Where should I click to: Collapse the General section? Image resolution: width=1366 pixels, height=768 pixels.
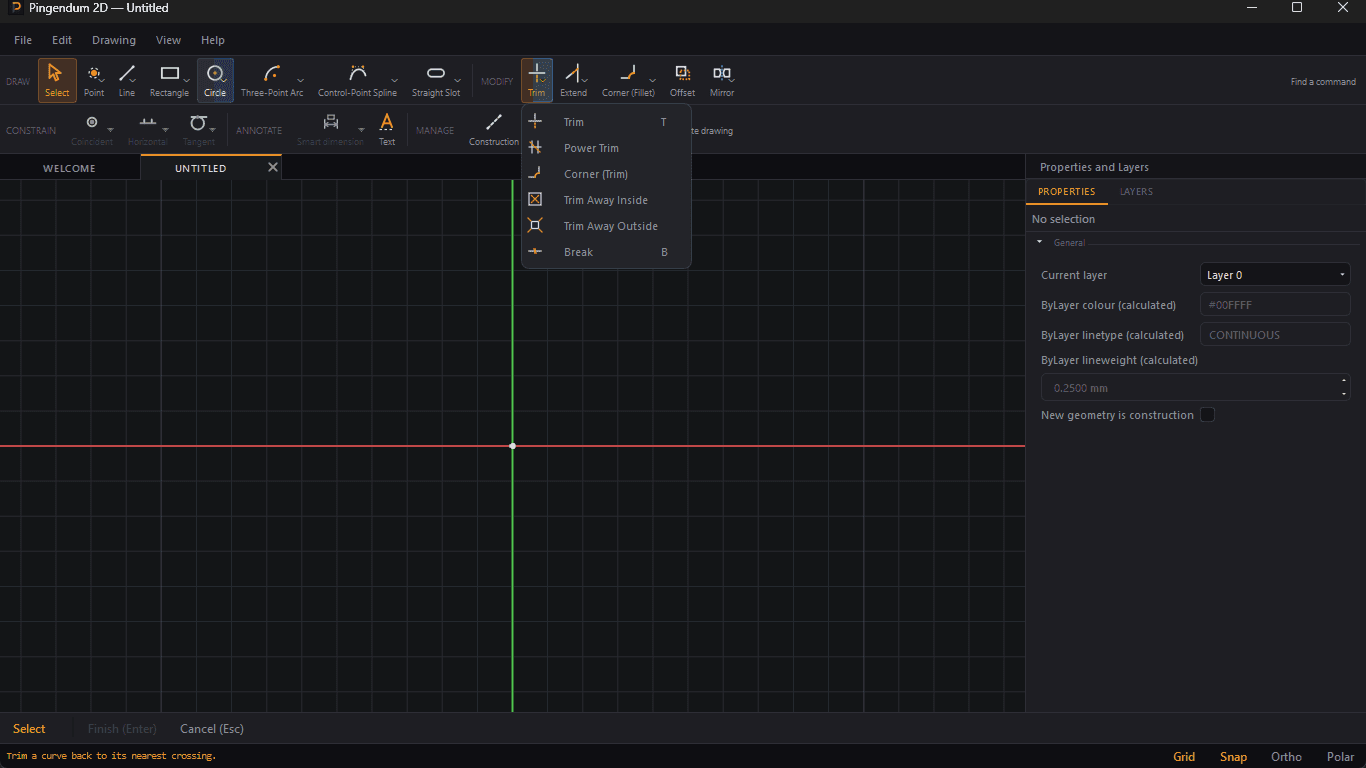tap(1039, 242)
